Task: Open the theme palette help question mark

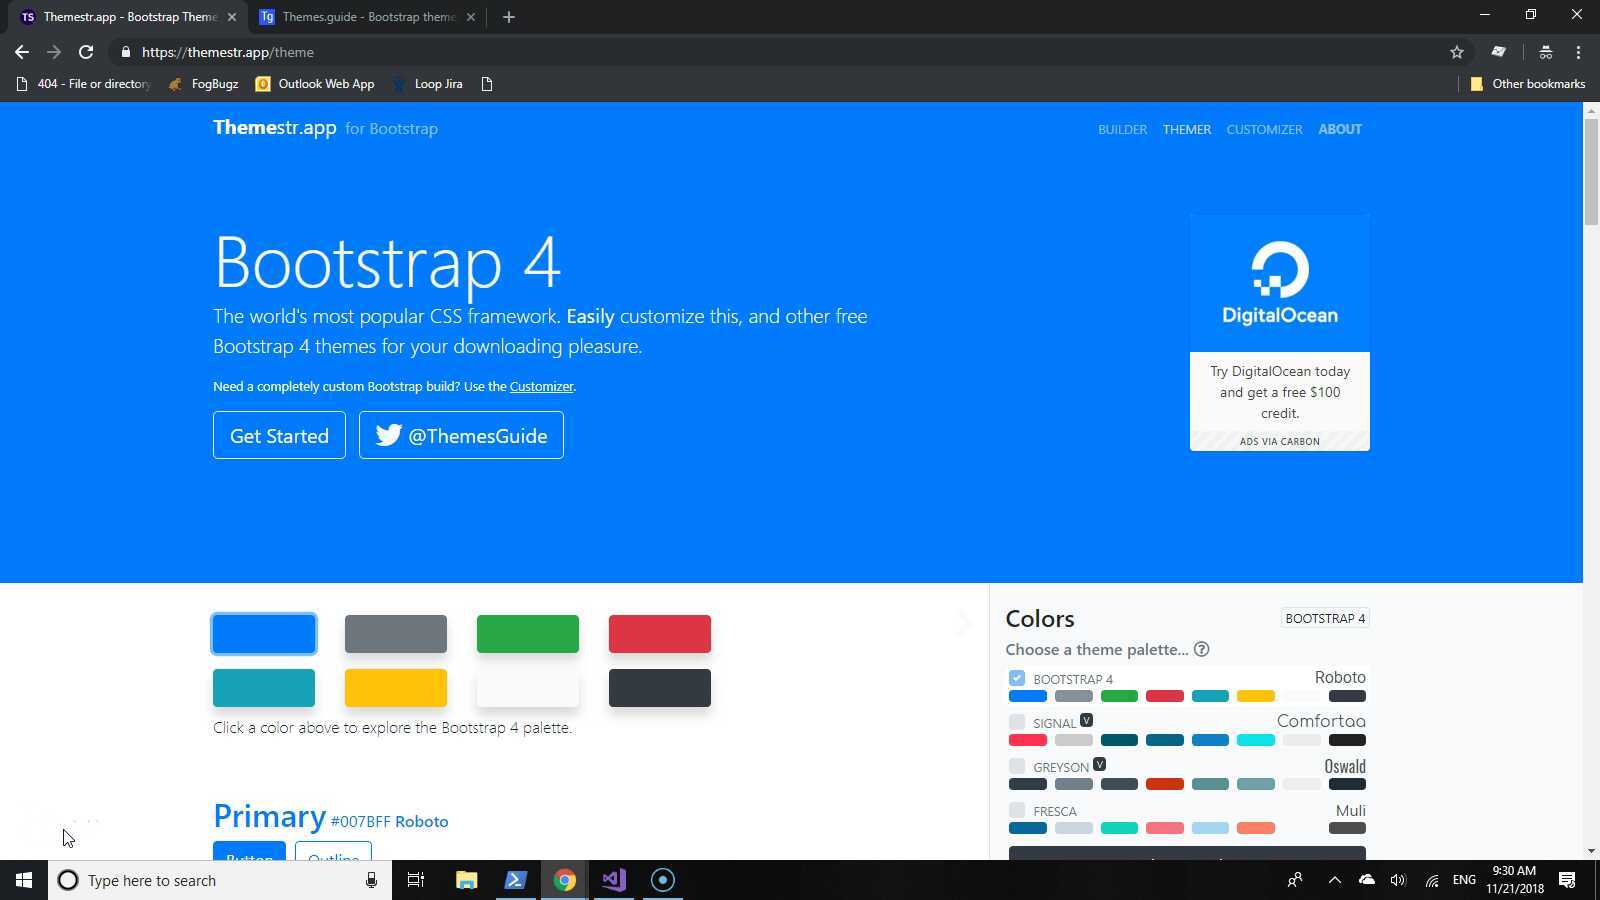Action: pos(1201,649)
